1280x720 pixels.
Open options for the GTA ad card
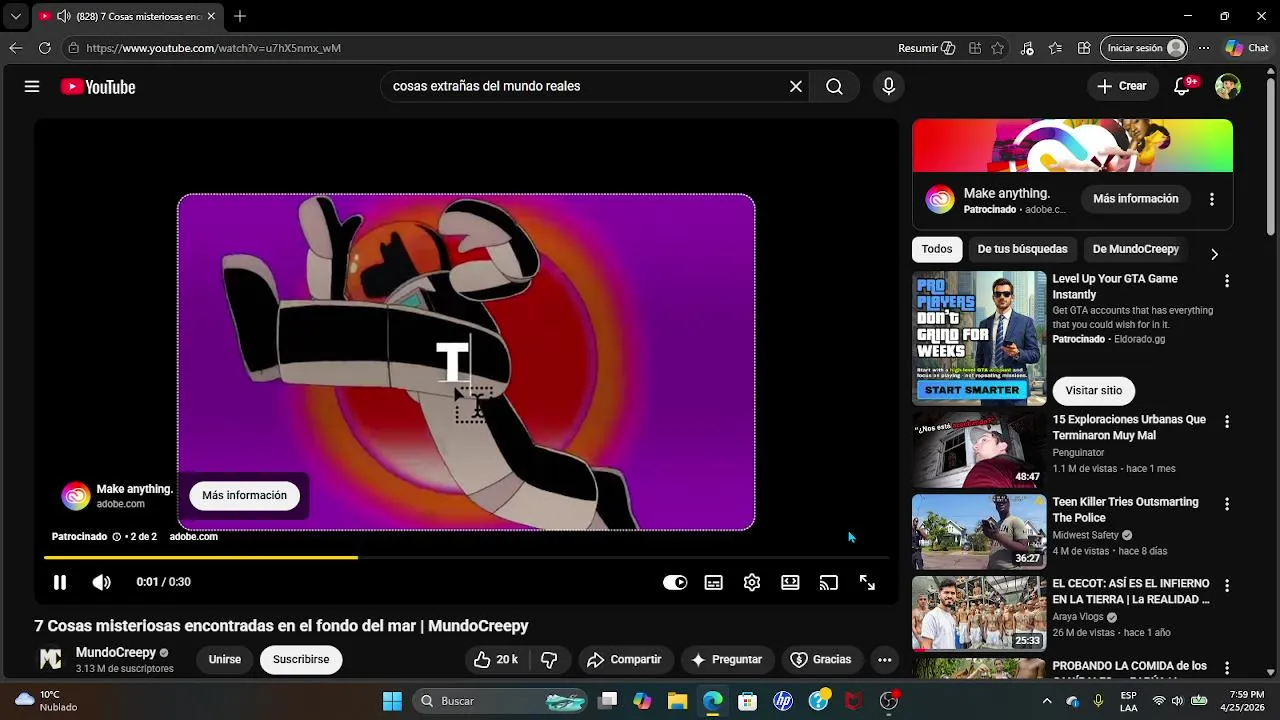click(x=1227, y=281)
